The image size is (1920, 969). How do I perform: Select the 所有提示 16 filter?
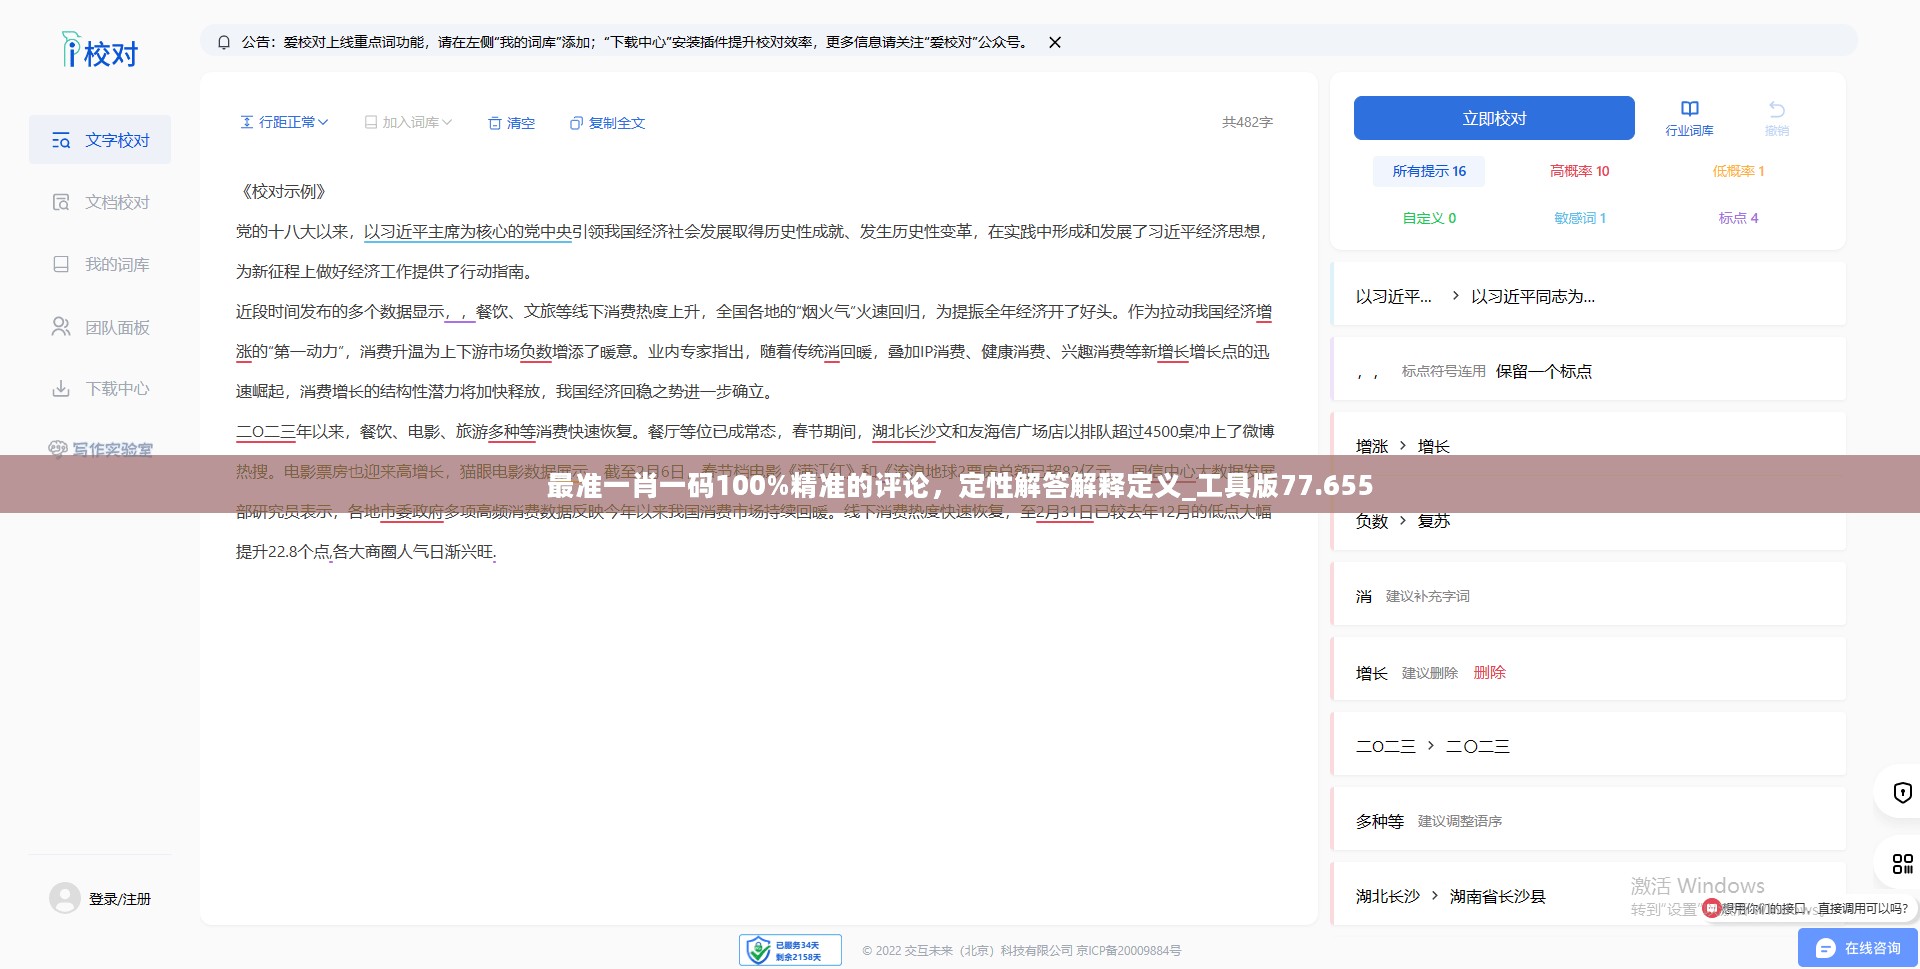pos(1429,171)
